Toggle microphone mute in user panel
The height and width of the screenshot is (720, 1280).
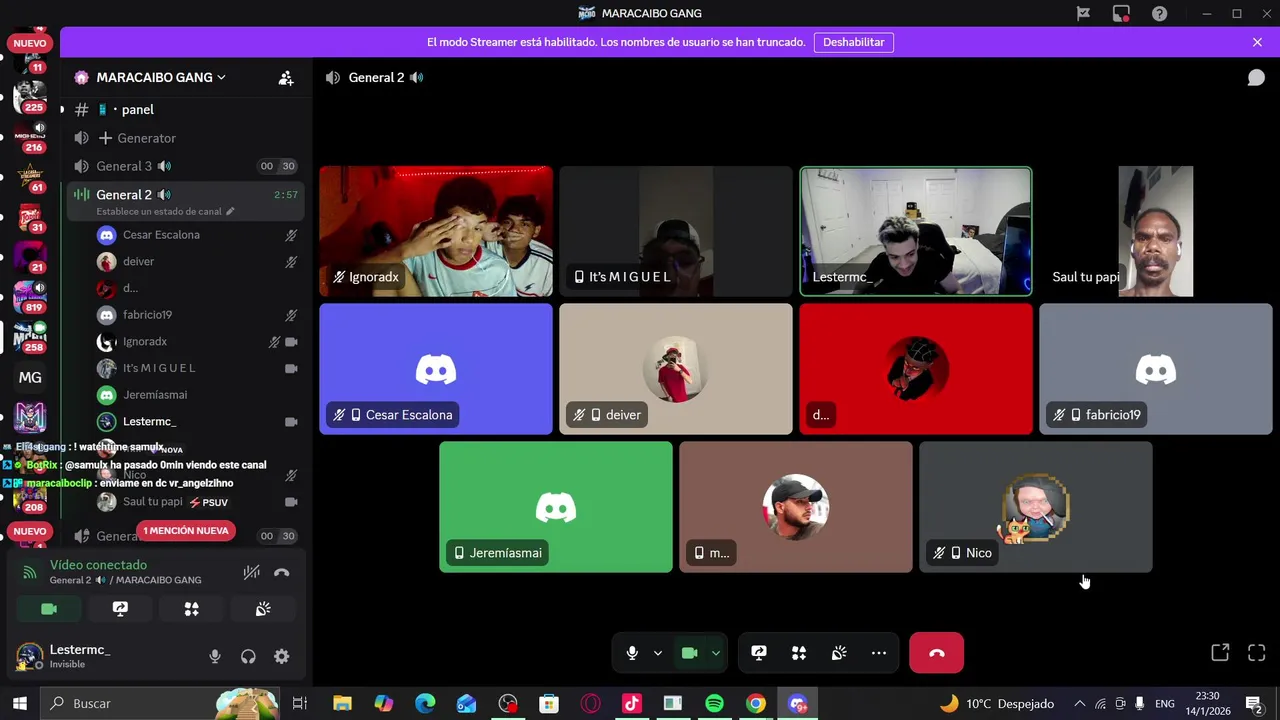[214, 657]
